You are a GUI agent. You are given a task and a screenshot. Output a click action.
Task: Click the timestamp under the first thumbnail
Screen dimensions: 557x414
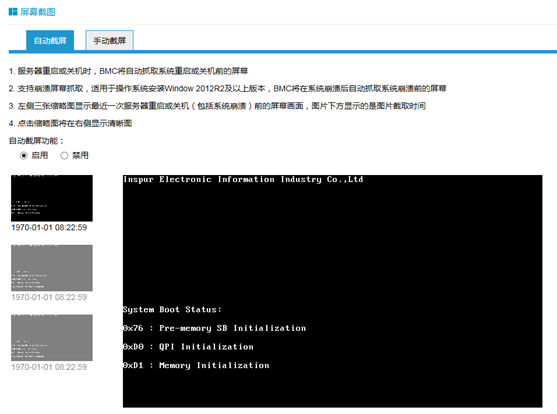(49, 227)
